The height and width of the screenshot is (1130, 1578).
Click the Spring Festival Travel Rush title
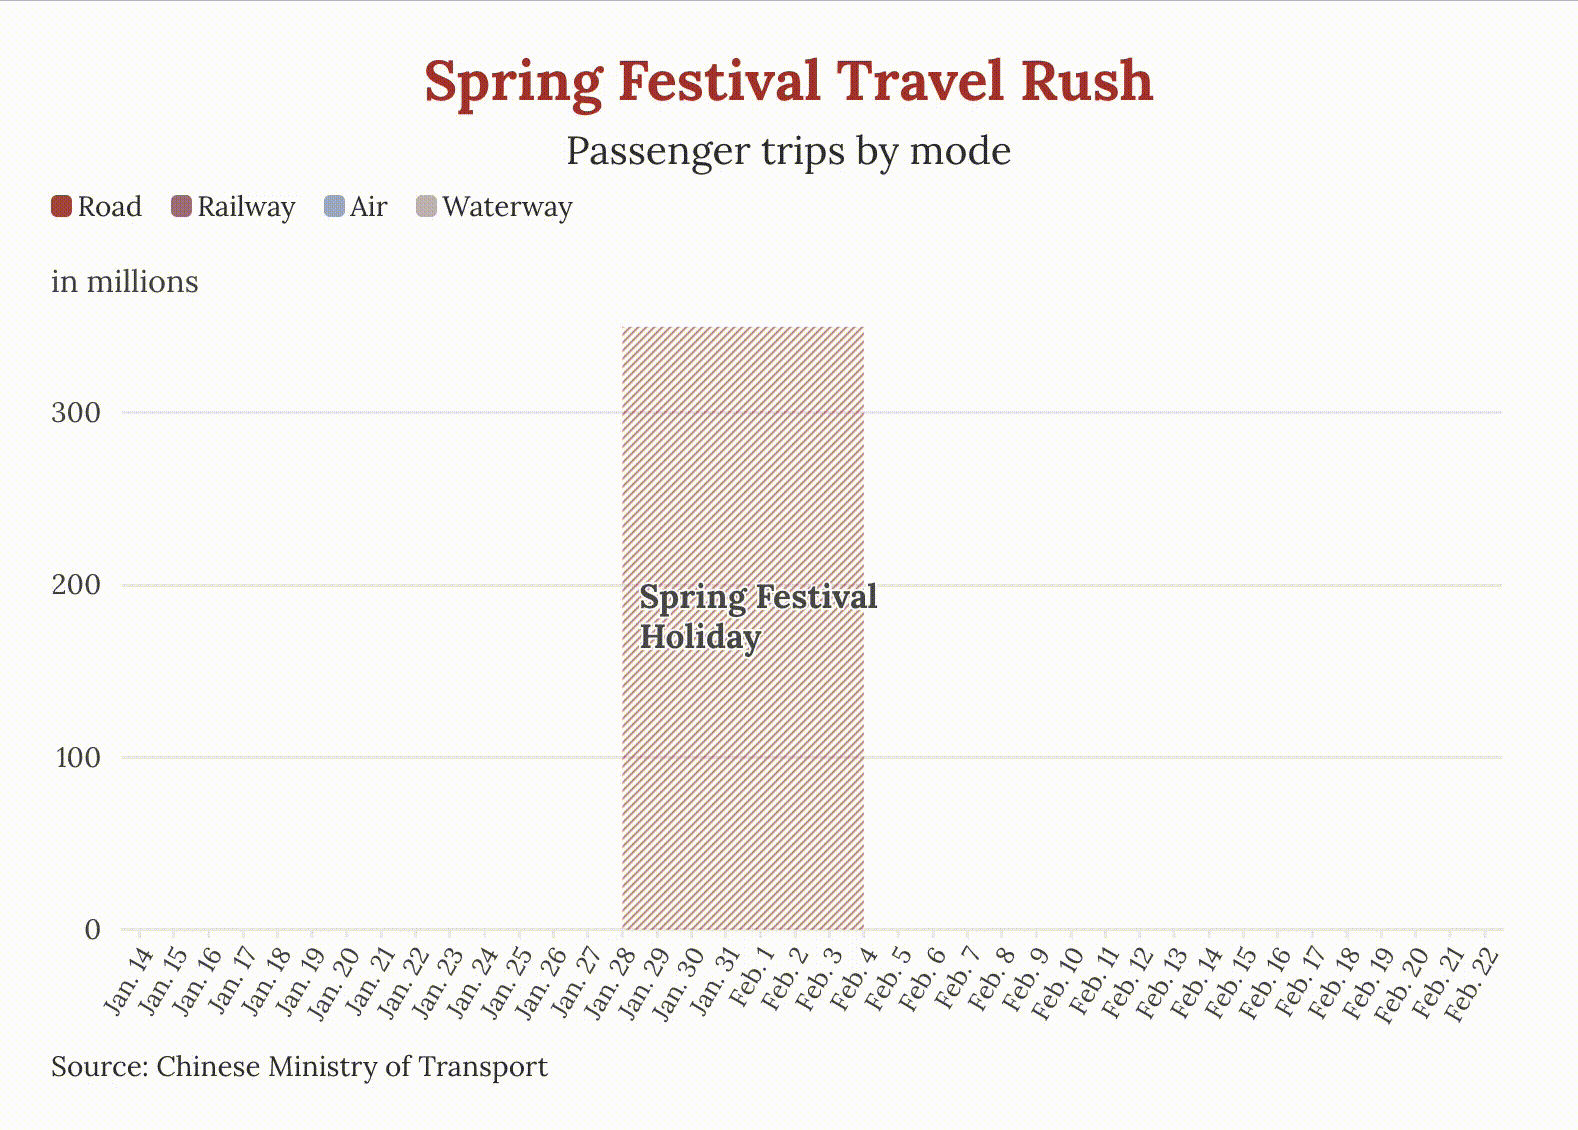(x=788, y=81)
